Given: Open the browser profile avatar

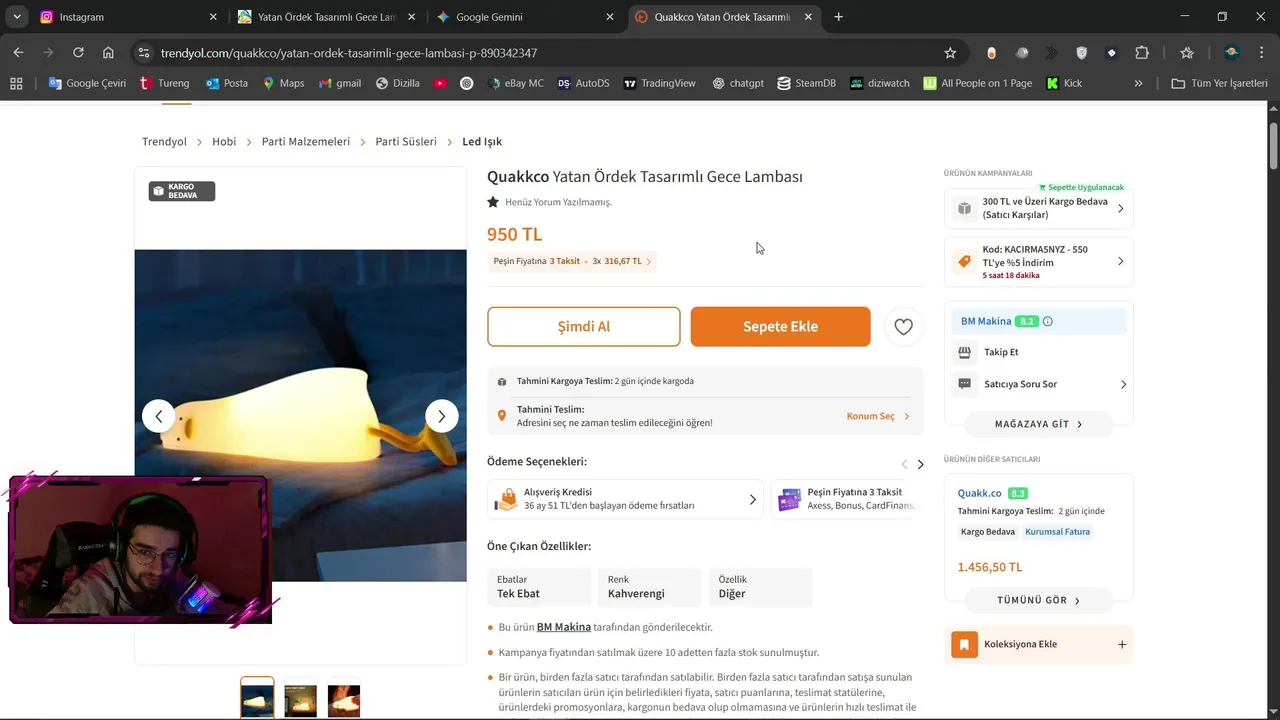Looking at the screenshot, I should click(x=1232, y=53).
